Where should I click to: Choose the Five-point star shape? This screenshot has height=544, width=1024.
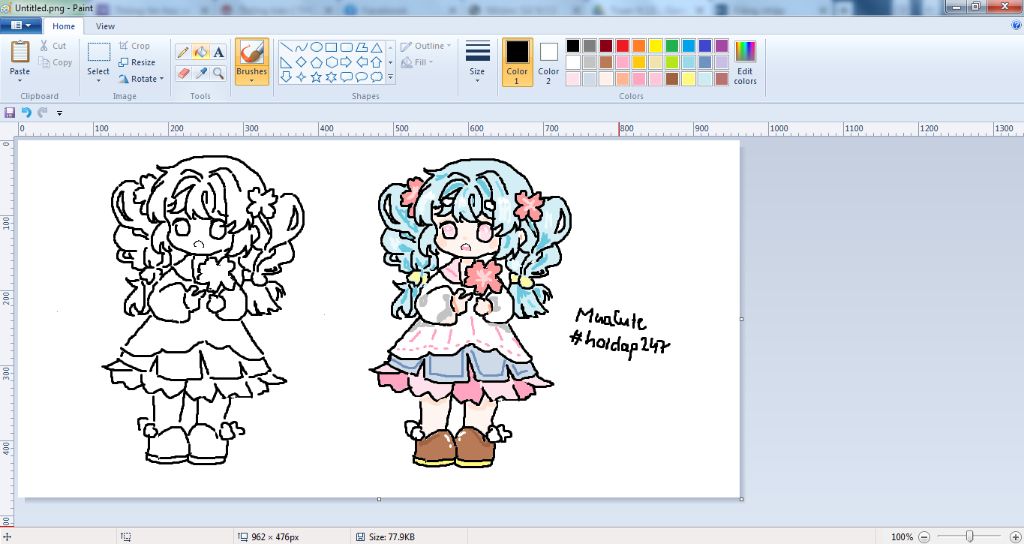(316, 76)
